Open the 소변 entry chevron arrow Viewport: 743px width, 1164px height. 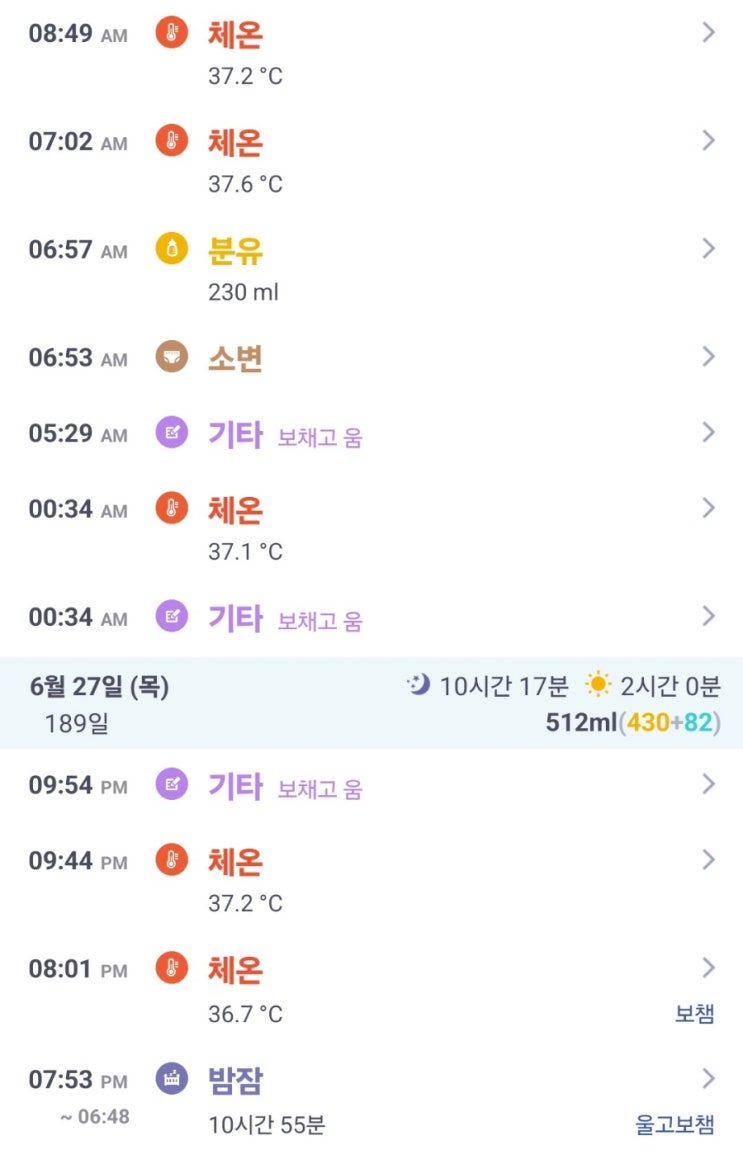(709, 356)
